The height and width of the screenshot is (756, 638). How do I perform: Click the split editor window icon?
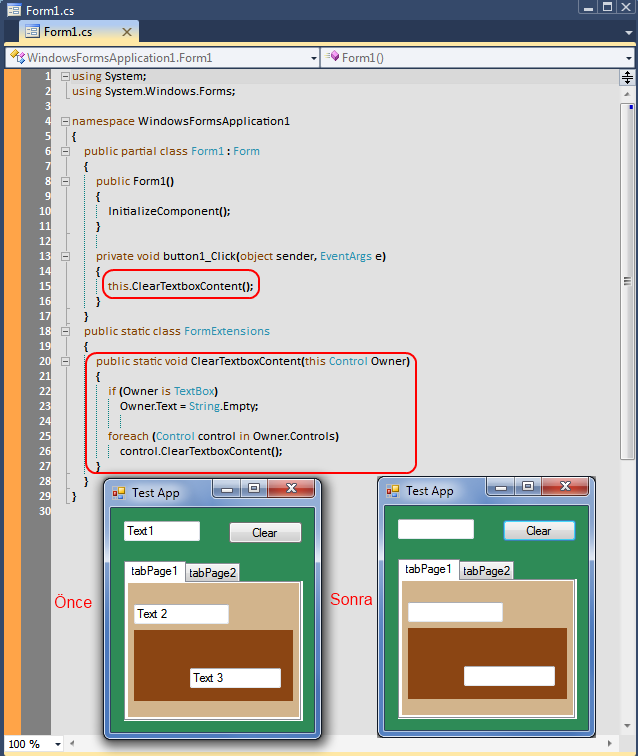[x=628, y=77]
